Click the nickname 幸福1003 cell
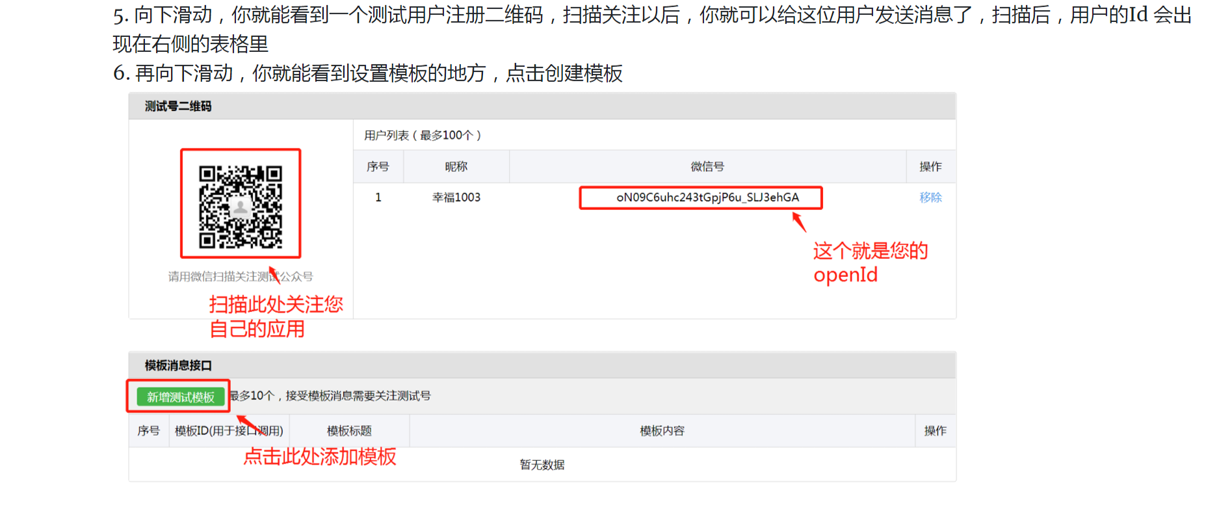Image resolution: width=1230 pixels, height=506 pixels. 456,198
